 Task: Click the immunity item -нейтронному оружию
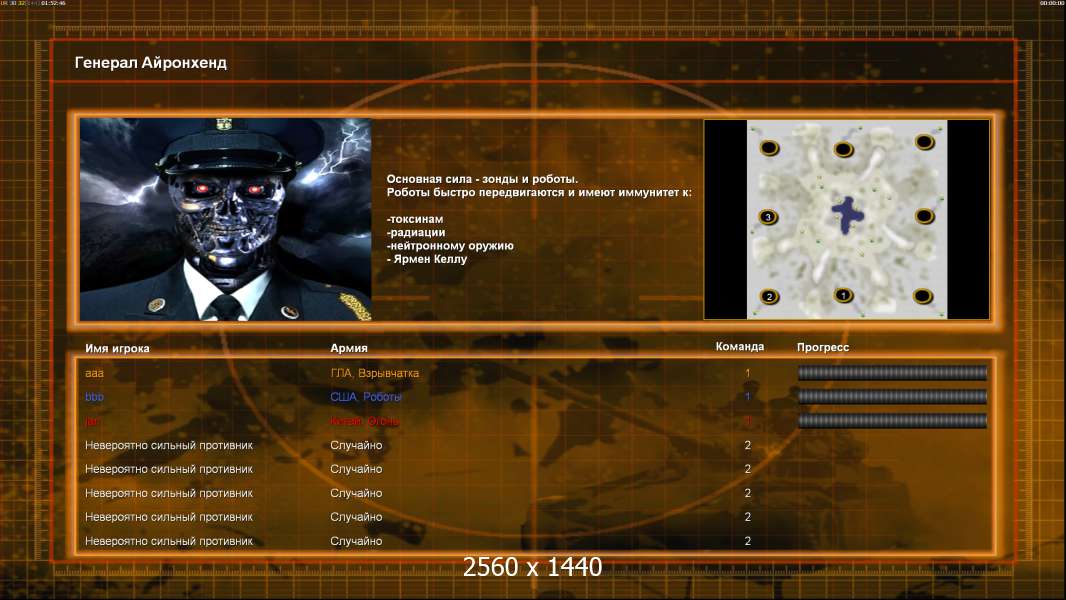coord(450,246)
